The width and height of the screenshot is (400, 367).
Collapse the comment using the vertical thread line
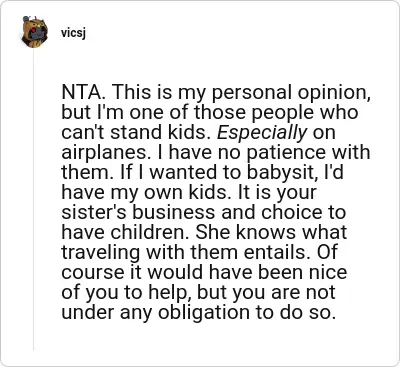point(33,200)
